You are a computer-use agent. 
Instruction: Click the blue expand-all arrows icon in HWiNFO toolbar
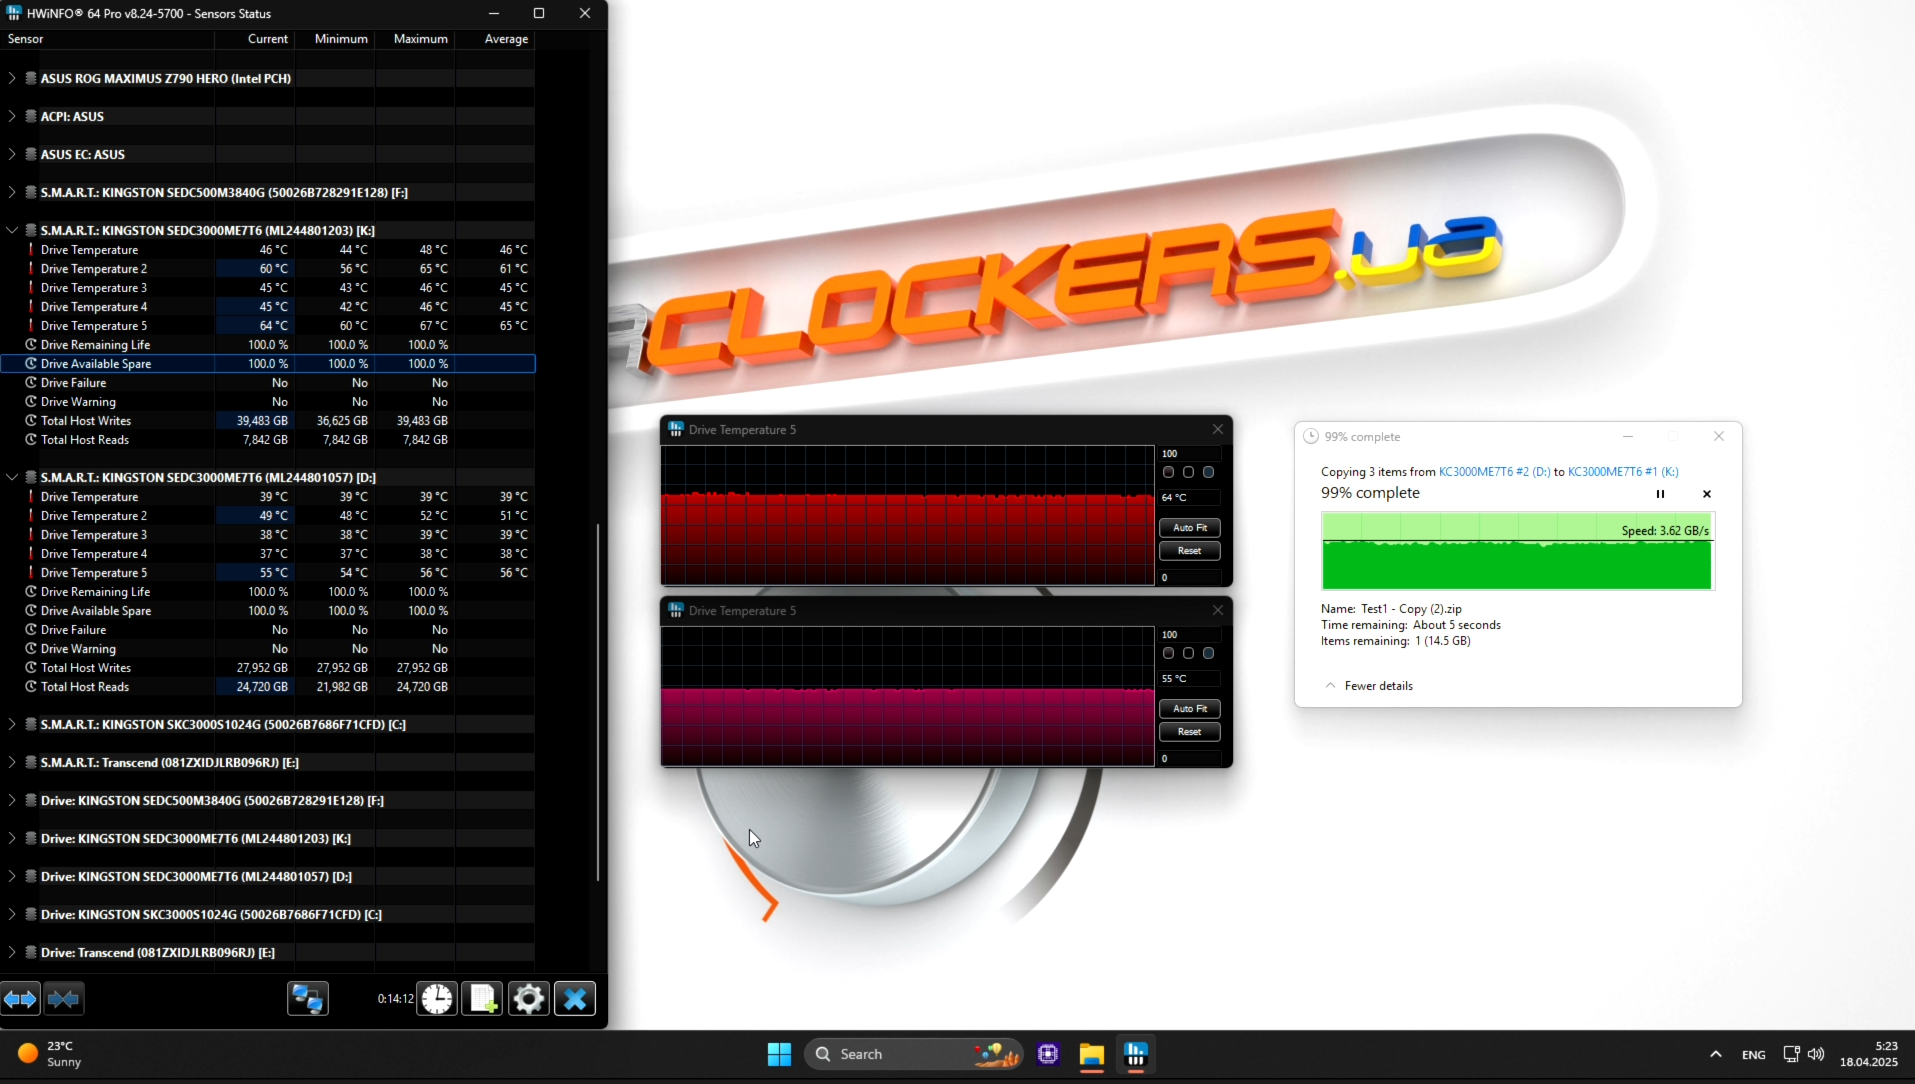(20, 998)
